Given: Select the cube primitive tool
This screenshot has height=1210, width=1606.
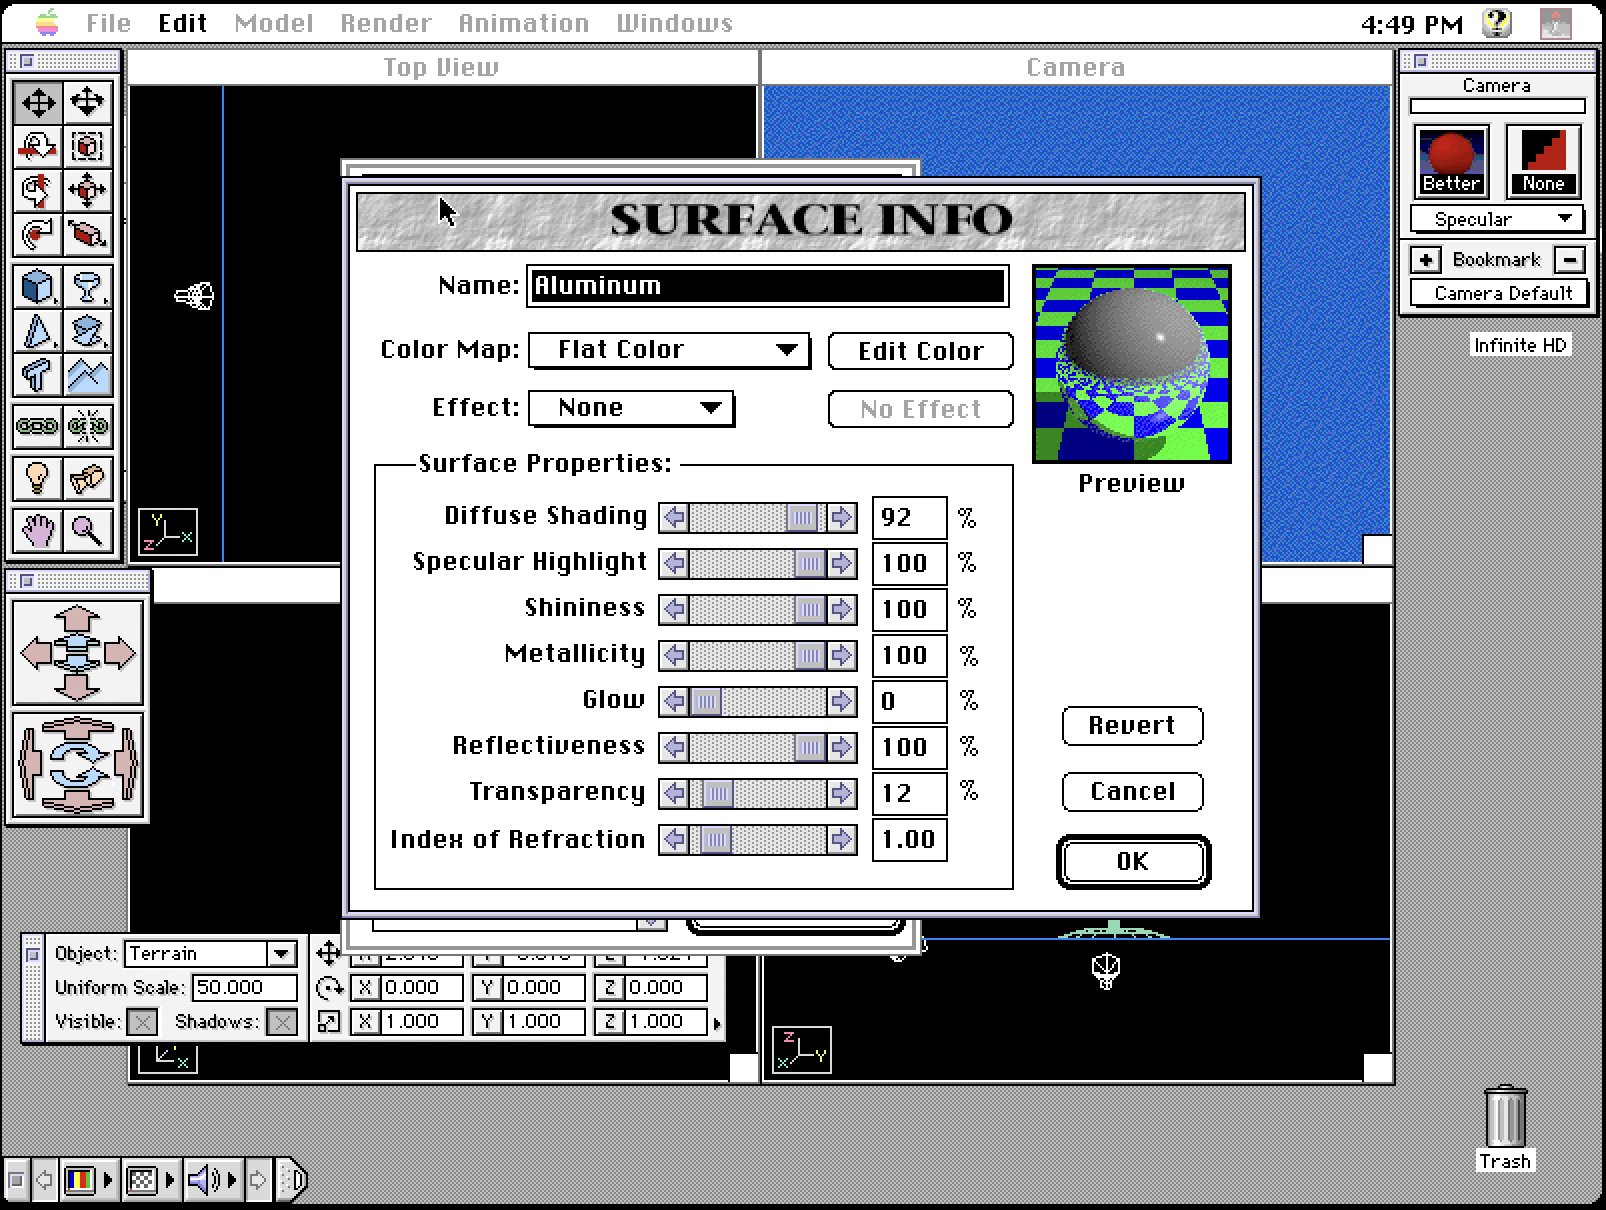Looking at the screenshot, I should [36, 288].
